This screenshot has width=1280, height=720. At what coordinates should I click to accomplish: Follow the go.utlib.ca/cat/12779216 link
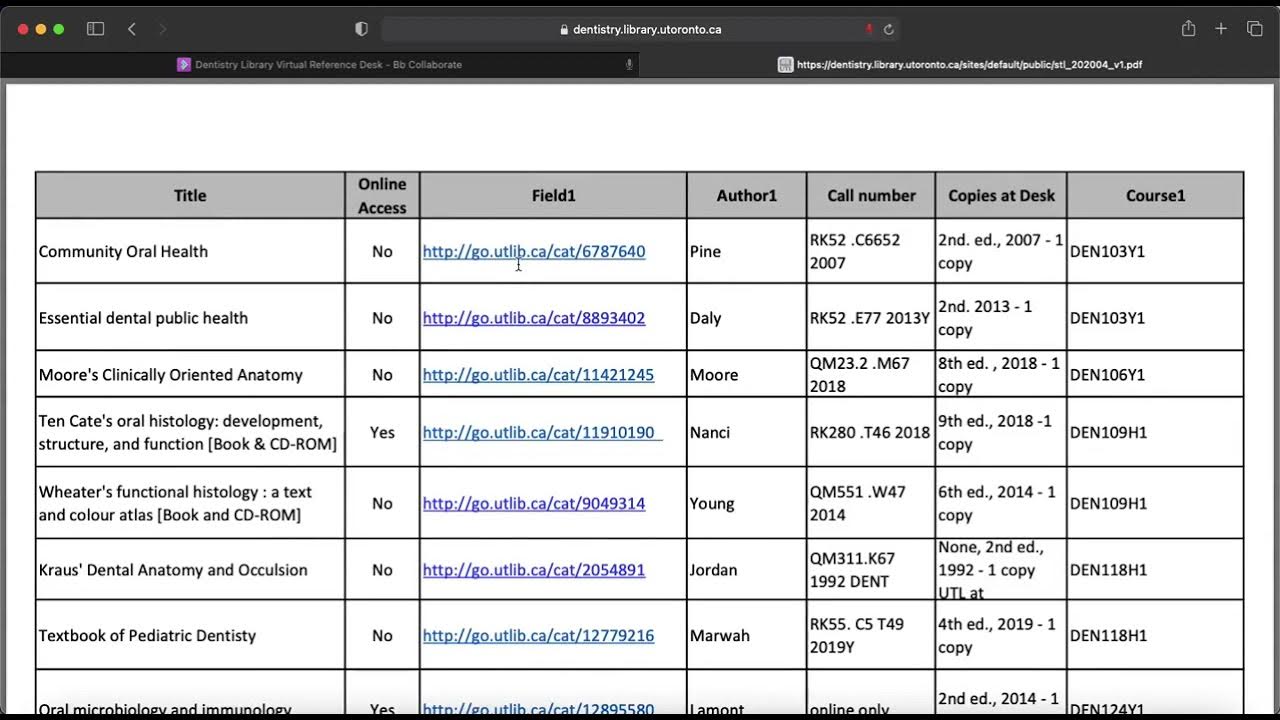[x=538, y=636]
